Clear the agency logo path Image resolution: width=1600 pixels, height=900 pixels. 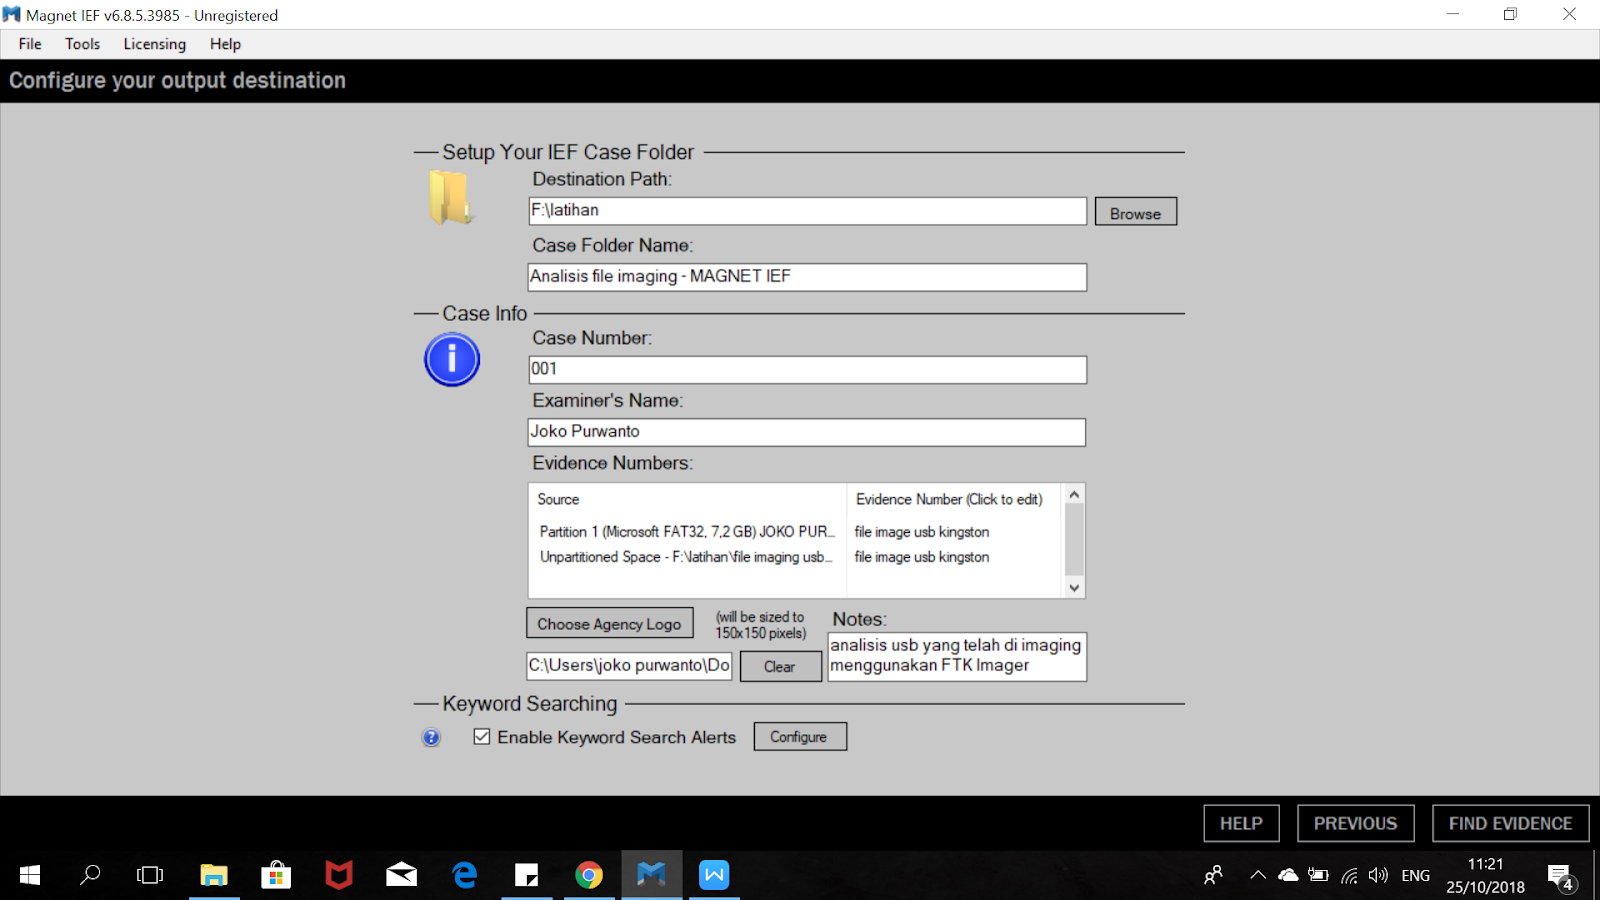pos(780,666)
